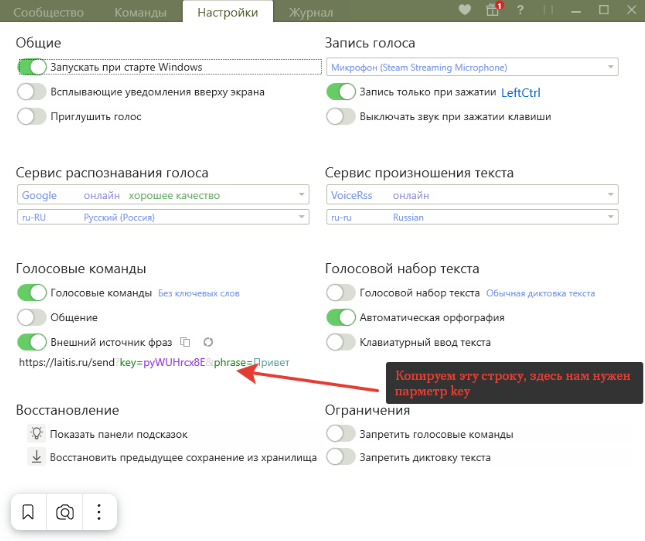The width and height of the screenshot is (645, 541).
Task: Open VoiceRss speech service dropdown
Action: (x=472, y=195)
